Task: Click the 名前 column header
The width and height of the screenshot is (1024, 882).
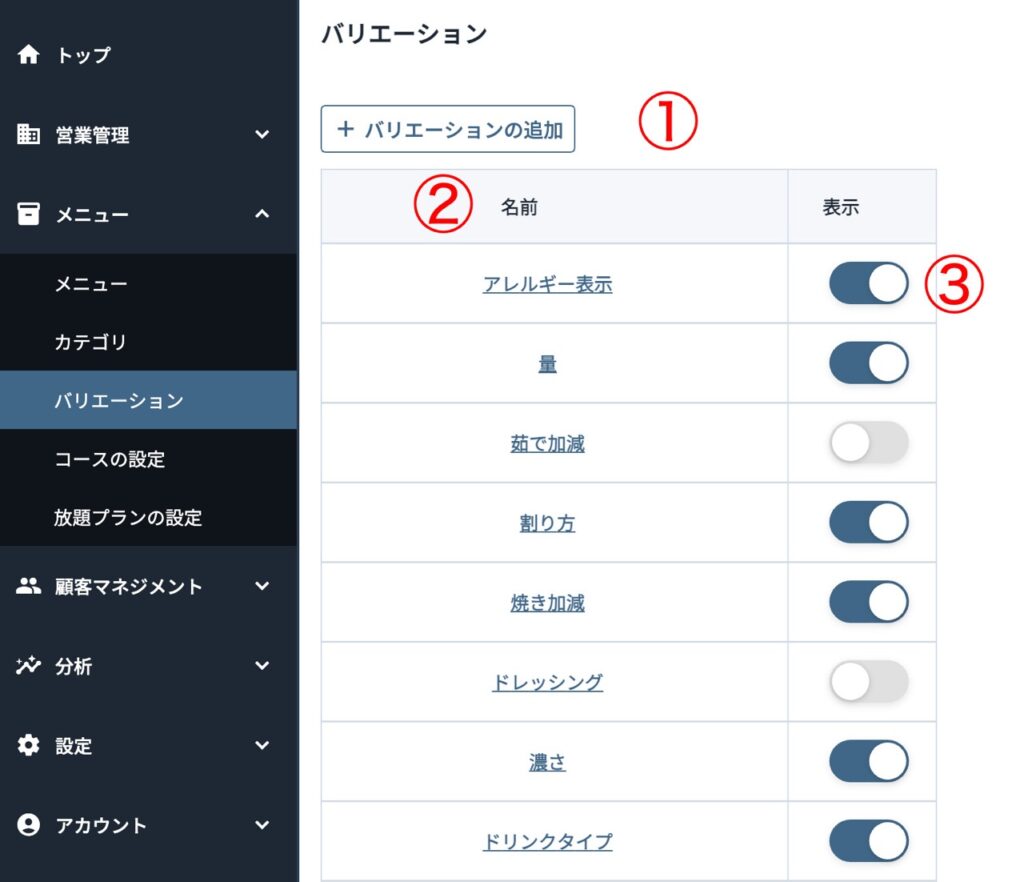Action: [x=519, y=207]
